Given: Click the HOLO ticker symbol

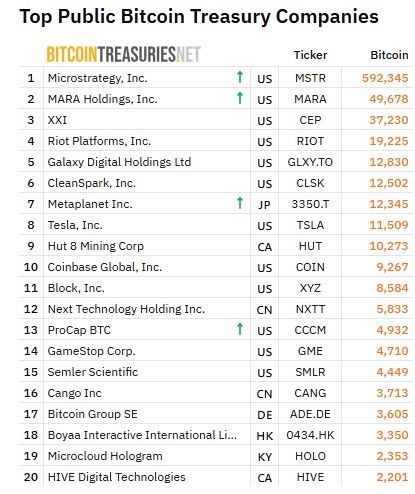Looking at the screenshot, I should click(310, 456).
